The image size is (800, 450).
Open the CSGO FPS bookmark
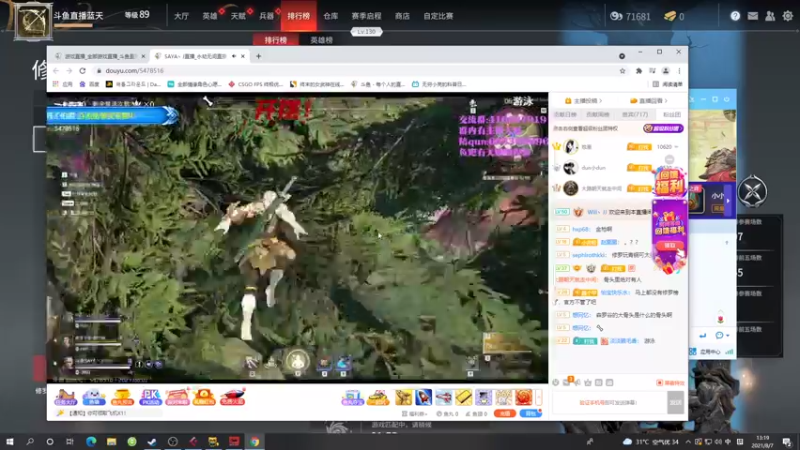pos(256,84)
